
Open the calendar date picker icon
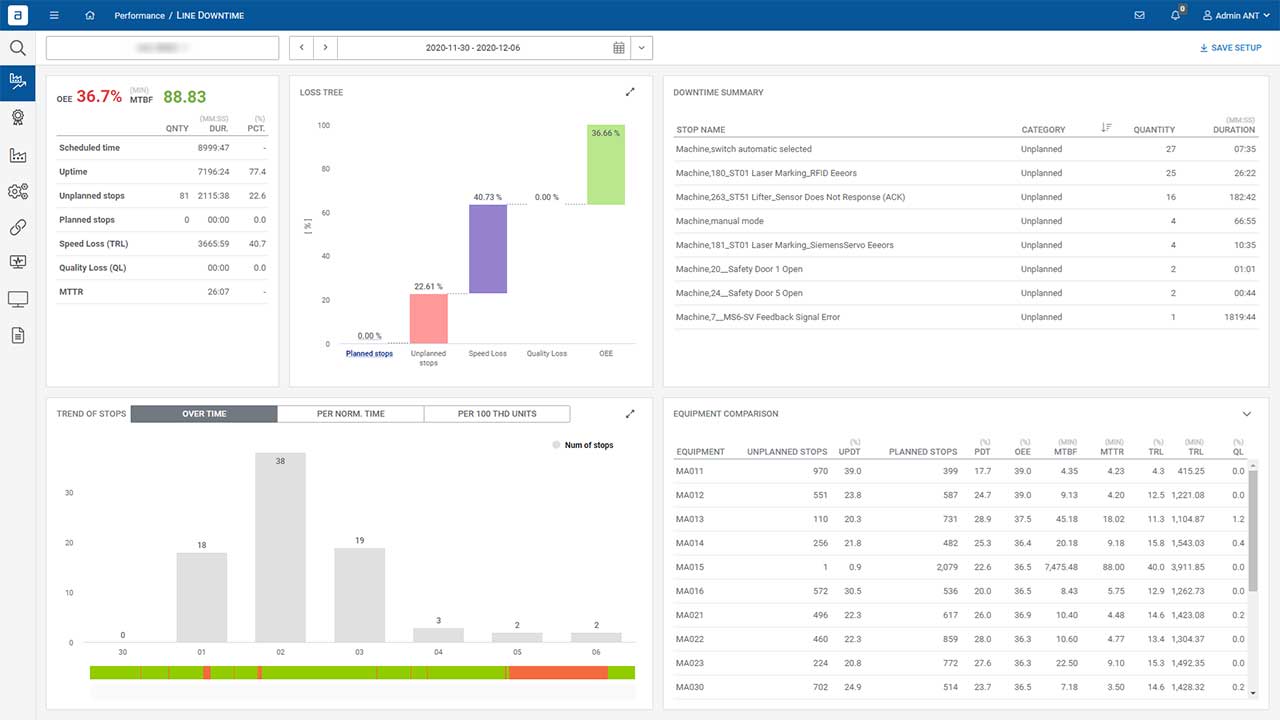click(619, 48)
